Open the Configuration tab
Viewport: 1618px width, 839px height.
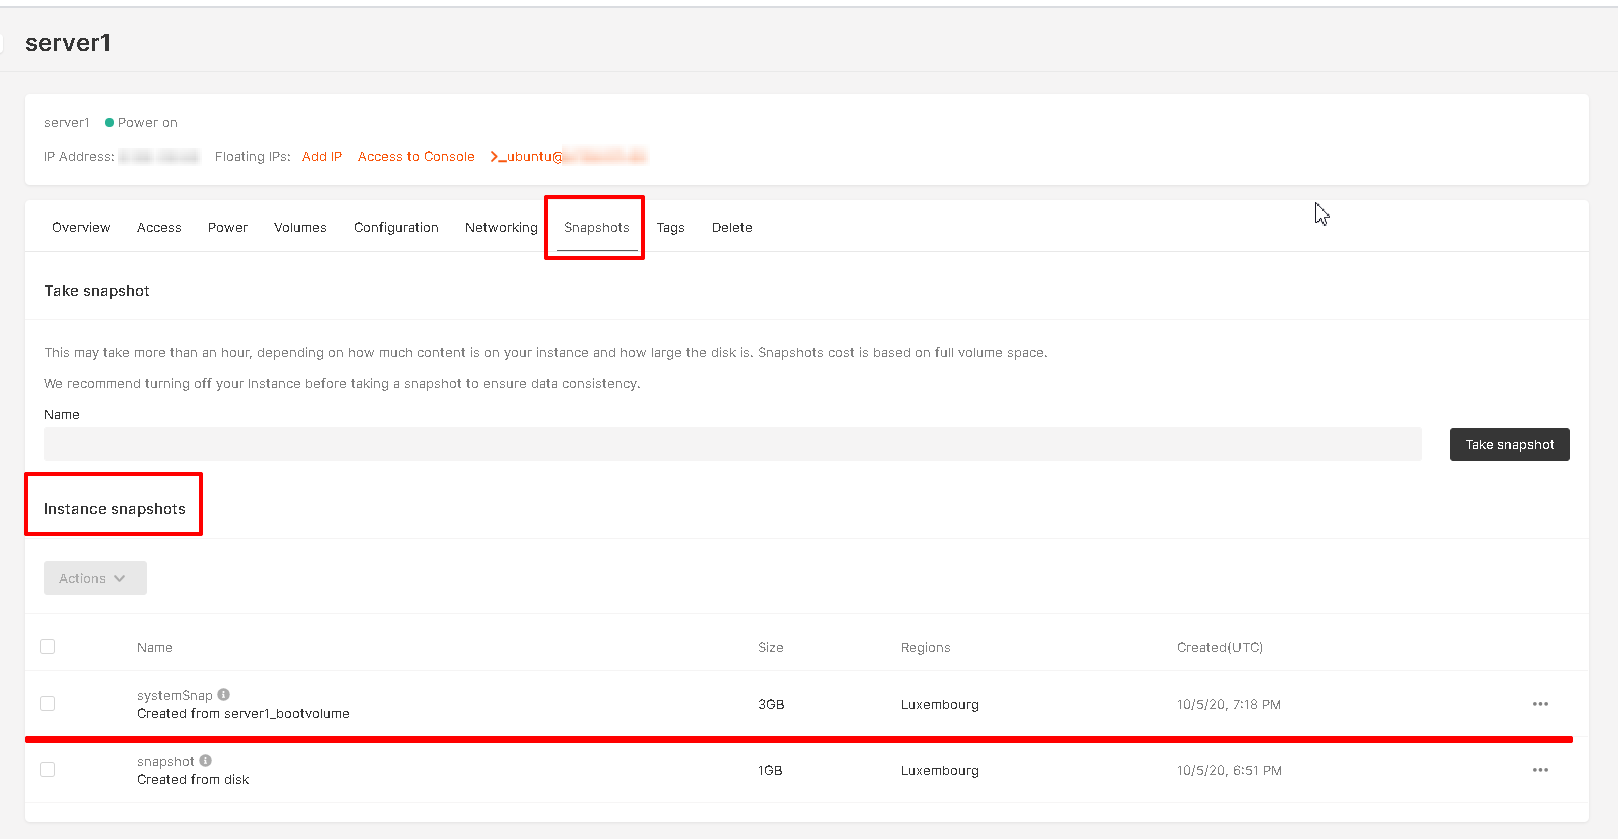click(x=396, y=228)
